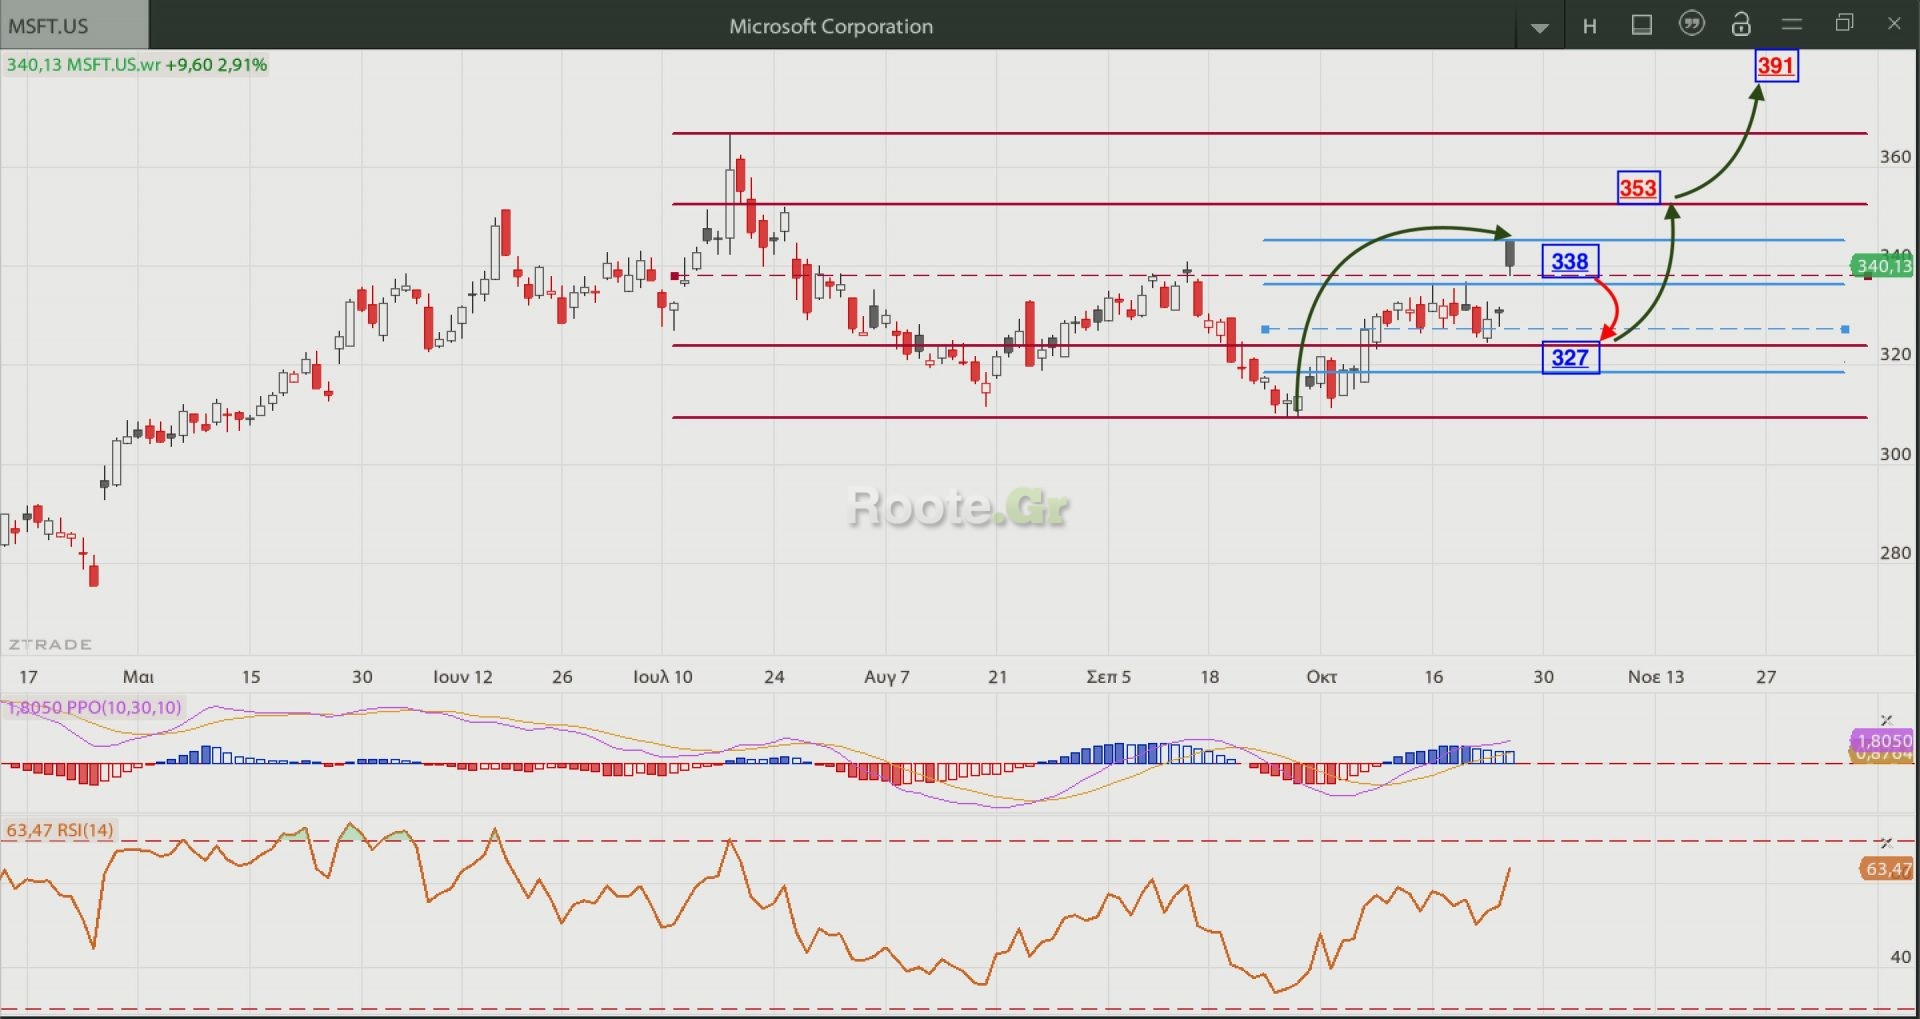Click the purple 1,8050 PPO value tag
Screen dimensions: 1920x1019
click(1882, 740)
